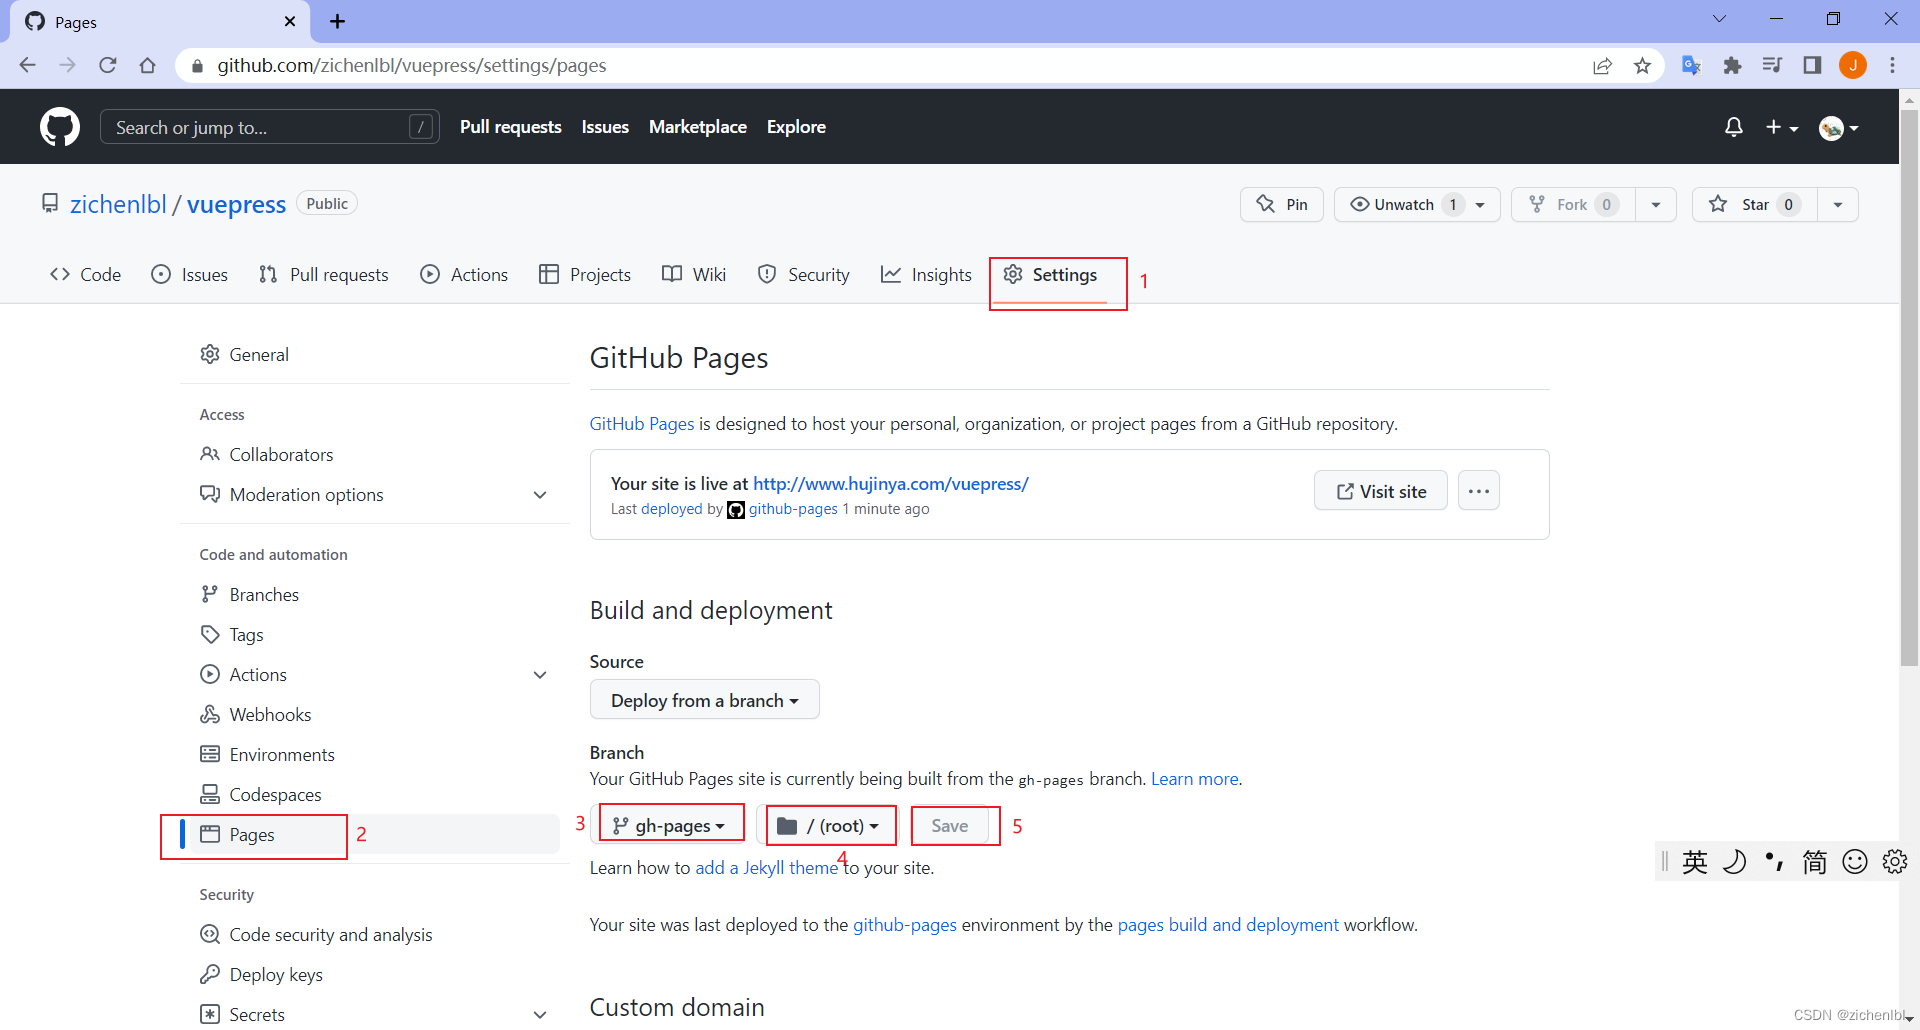The height and width of the screenshot is (1030, 1920).
Task: Open Explore in top navigation
Action: coord(796,127)
